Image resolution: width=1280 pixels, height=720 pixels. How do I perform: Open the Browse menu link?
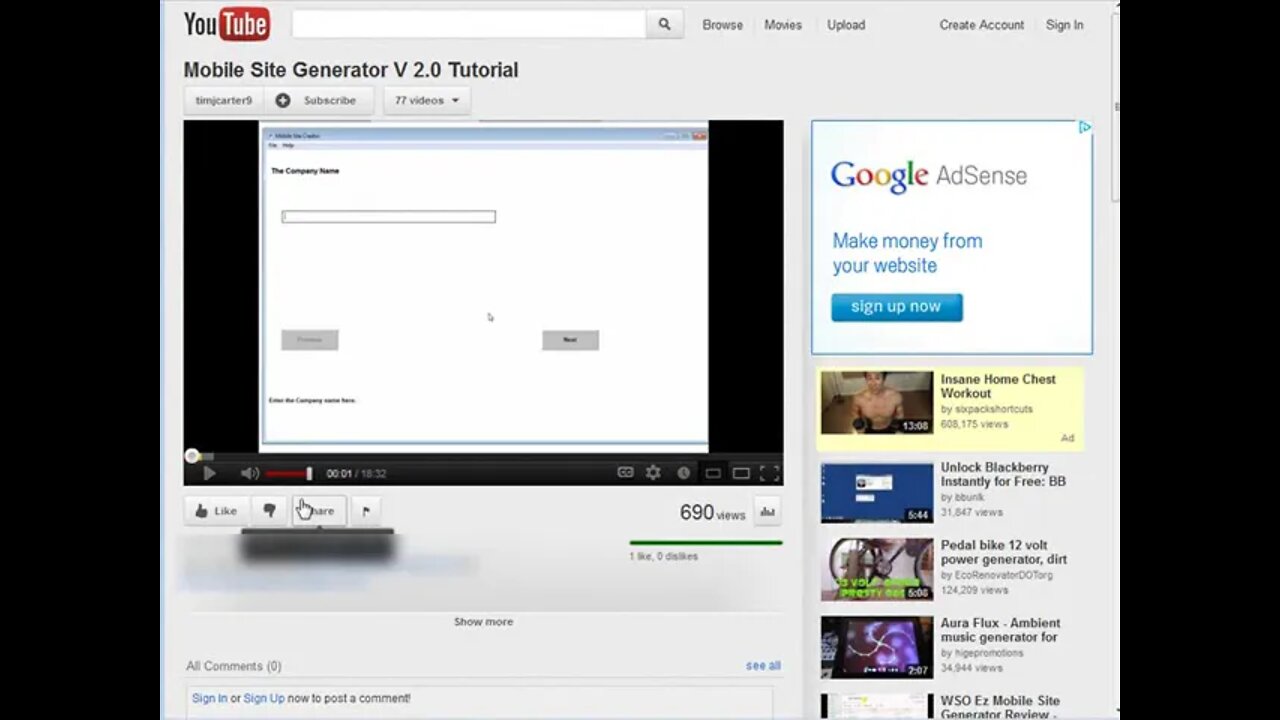click(x=722, y=25)
